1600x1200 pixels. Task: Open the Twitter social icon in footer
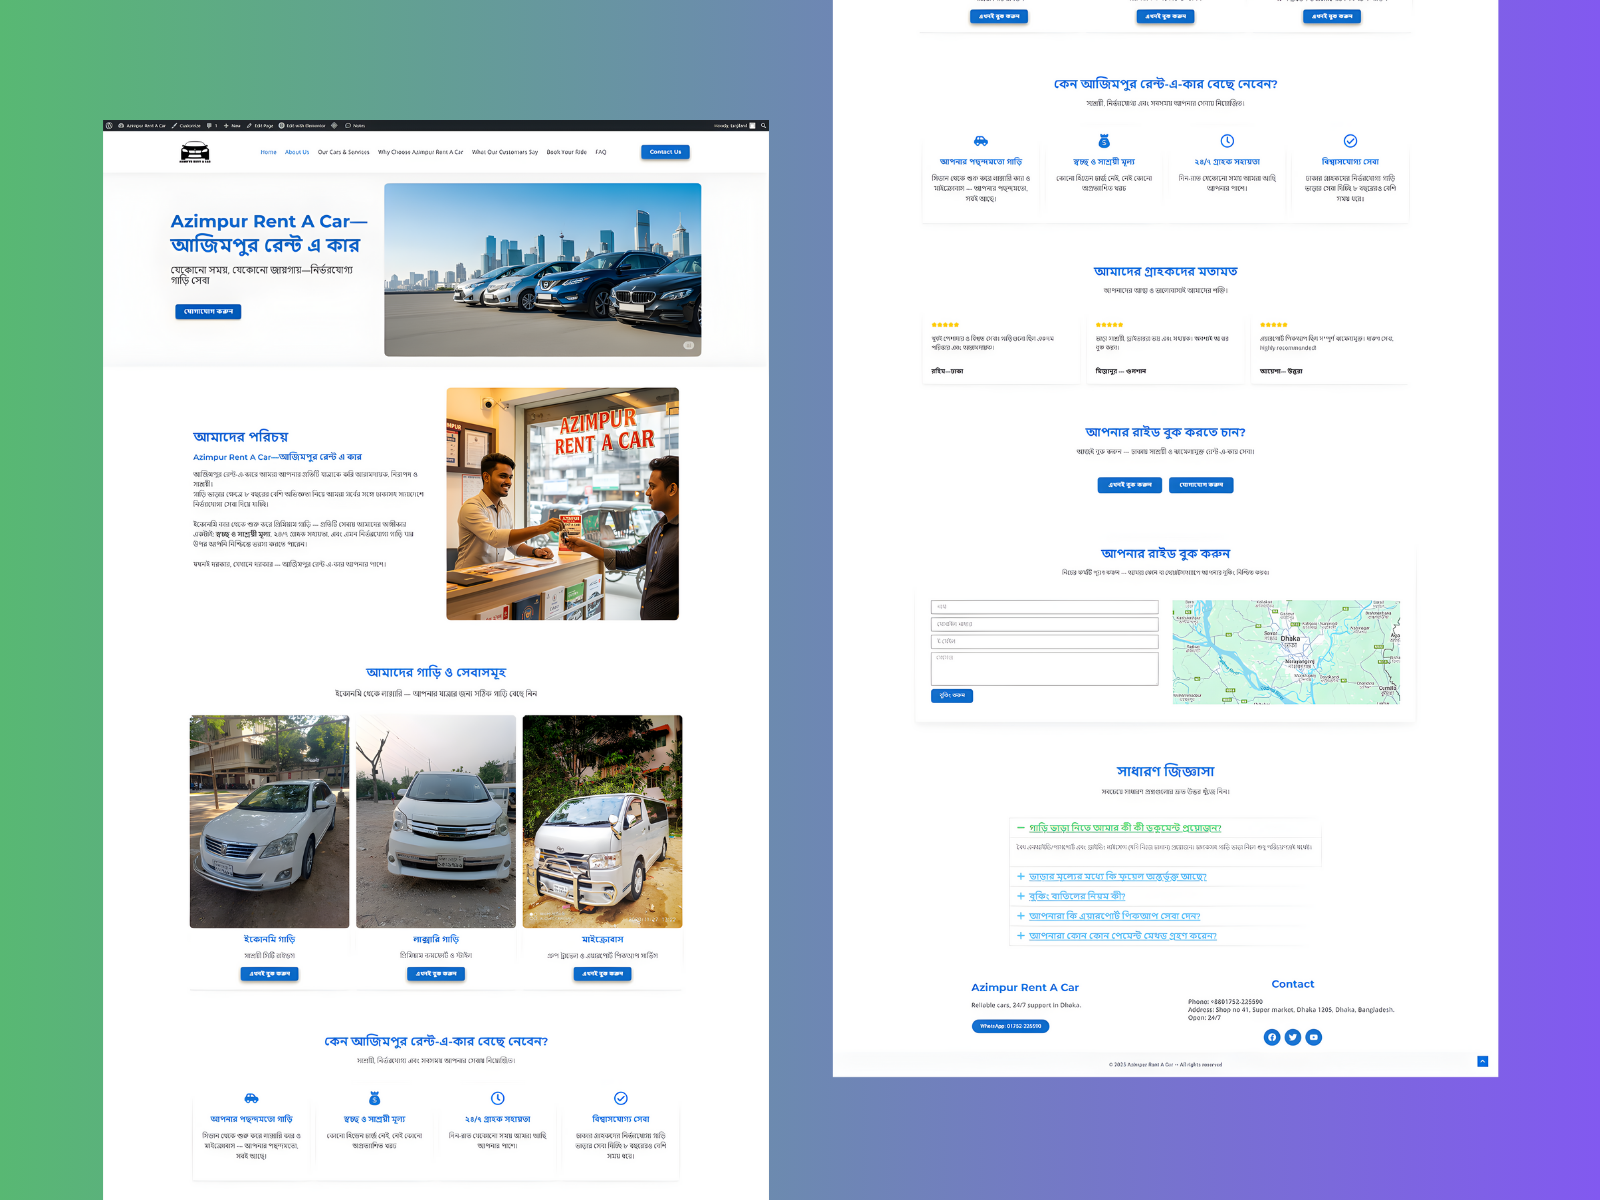[x=1292, y=1037]
